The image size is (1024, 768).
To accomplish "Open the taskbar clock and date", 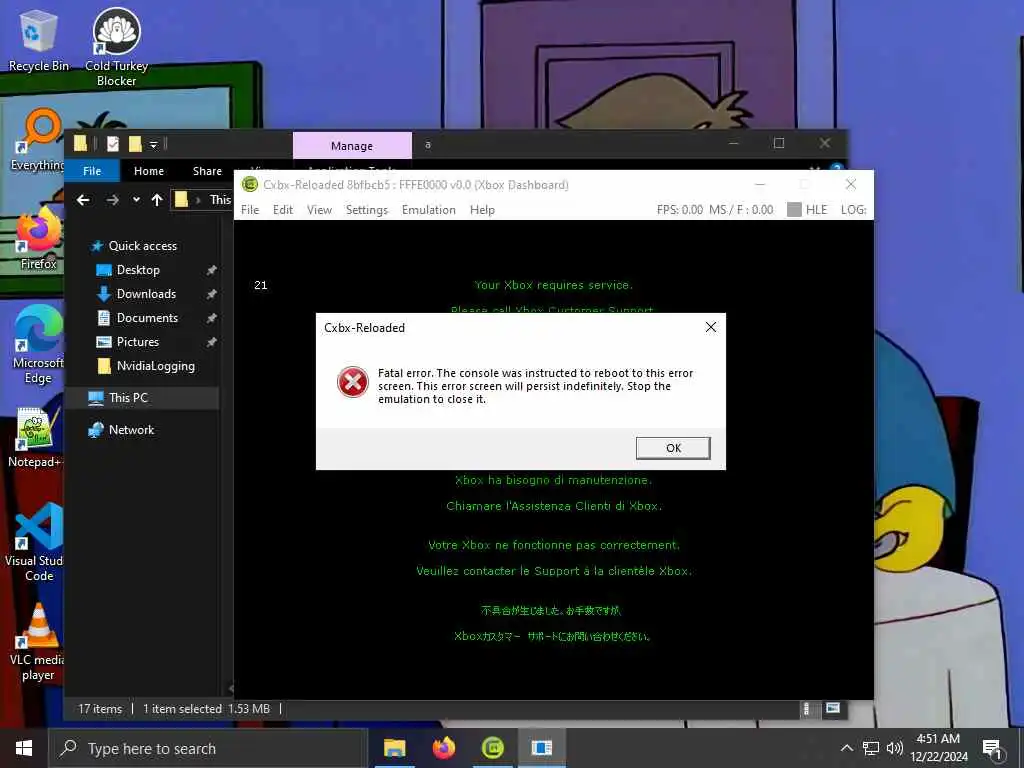I will (938, 748).
